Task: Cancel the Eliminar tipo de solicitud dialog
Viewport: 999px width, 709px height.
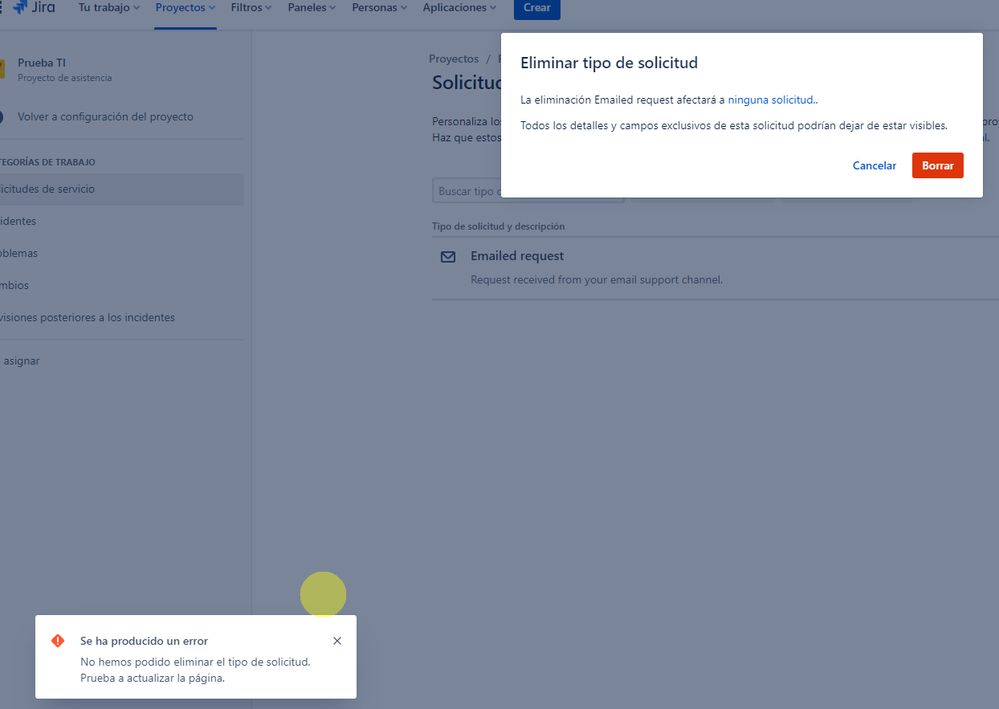Action: point(874,166)
